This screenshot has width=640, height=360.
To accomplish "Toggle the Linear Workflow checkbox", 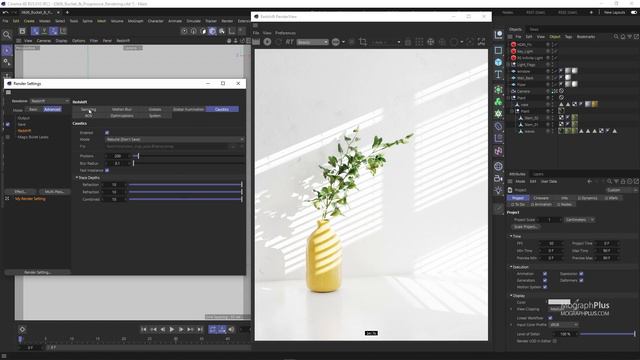I will [x=550, y=318].
